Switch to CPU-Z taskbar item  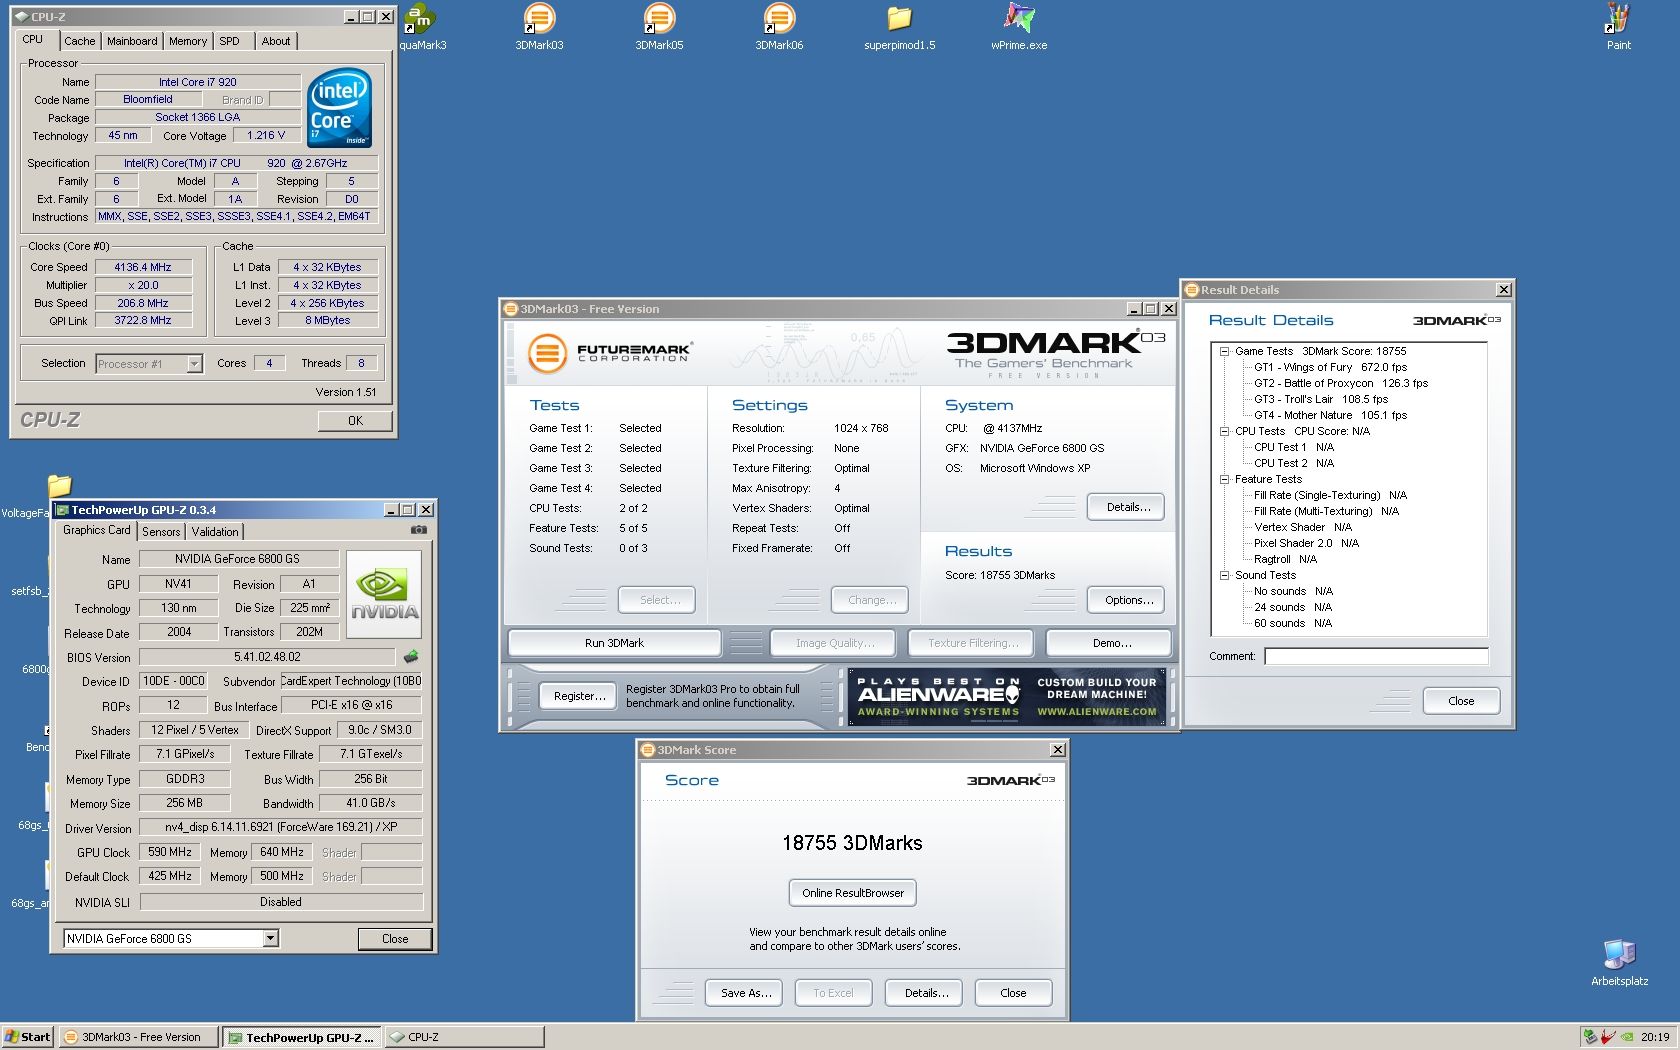click(465, 1037)
